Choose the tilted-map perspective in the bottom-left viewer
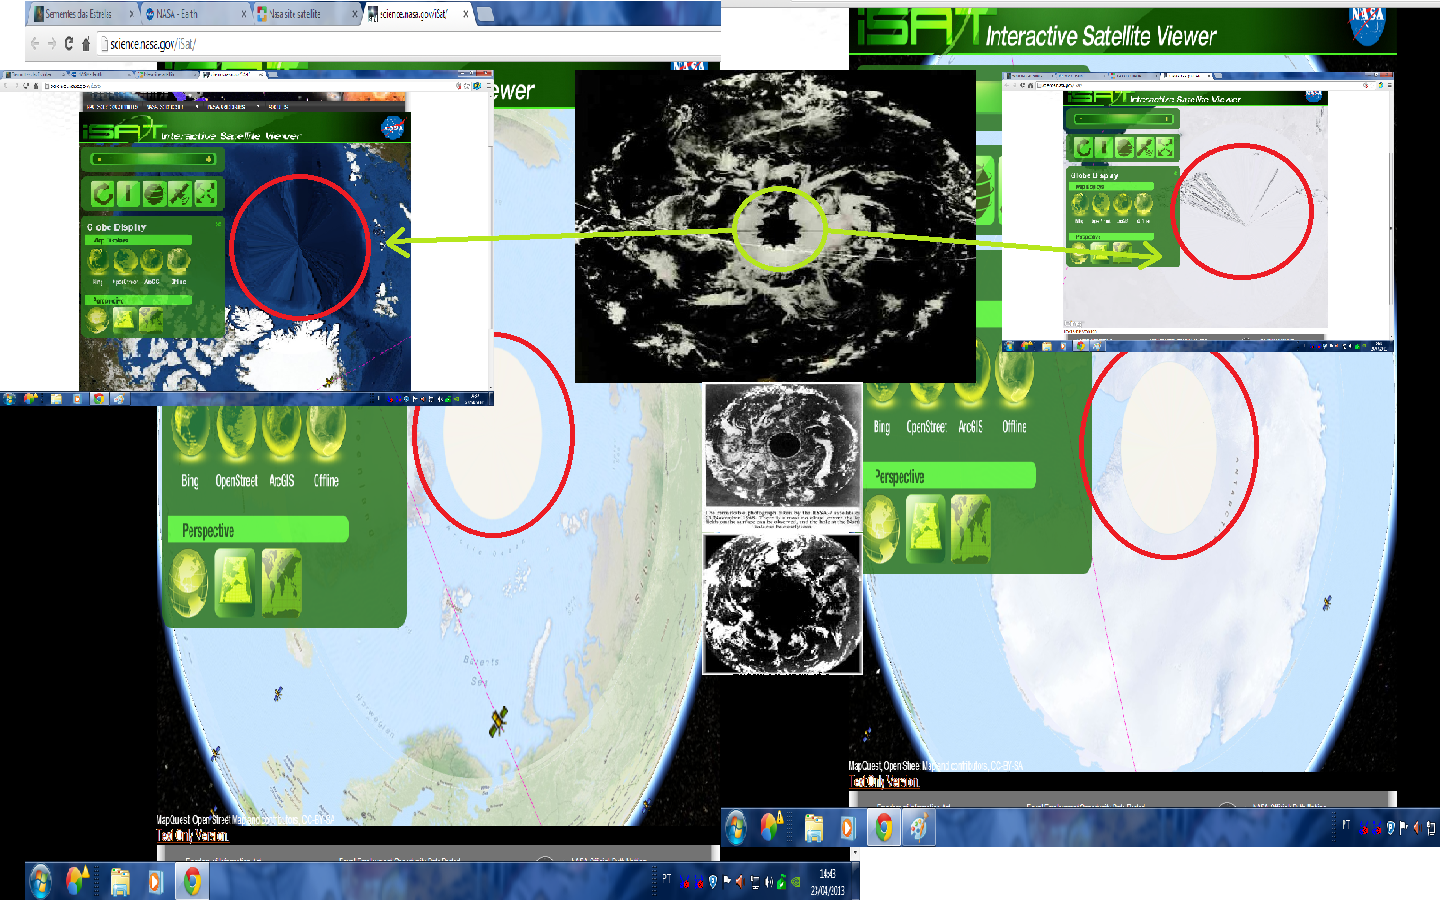Image resolution: width=1440 pixels, height=900 pixels. [235, 584]
